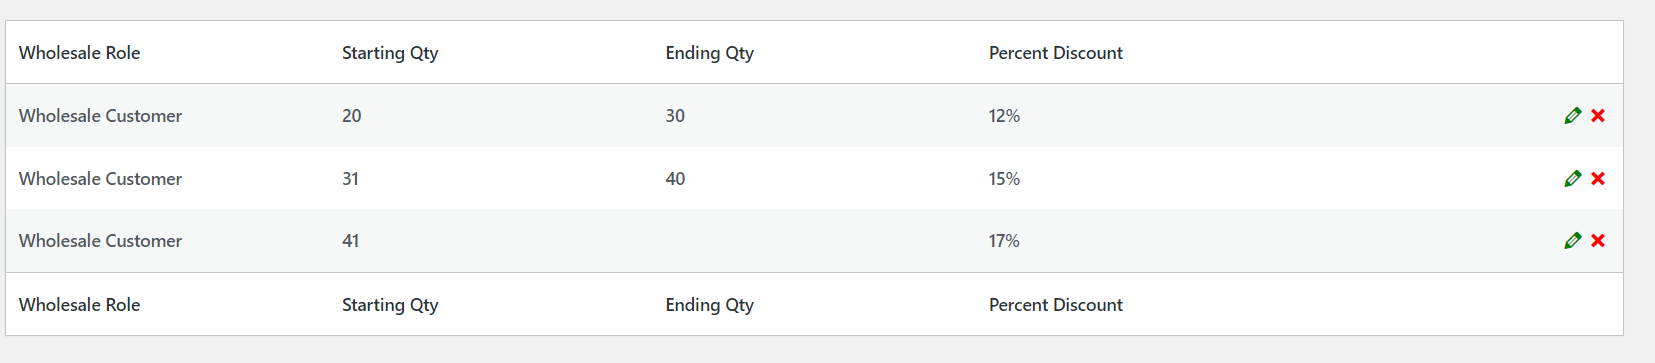The height and width of the screenshot is (363, 1655).
Task: Click the bottom Ending Qty footer label
Action: coord(709,305)
